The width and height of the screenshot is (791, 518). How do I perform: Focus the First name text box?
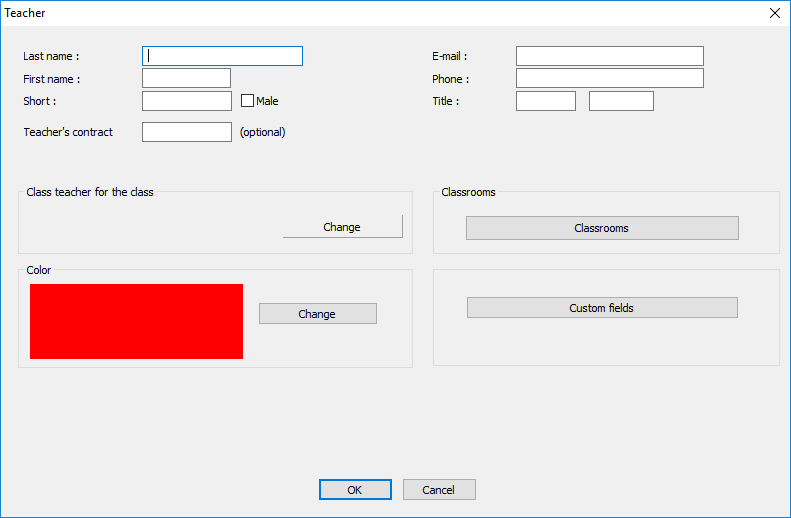[x=186, y=78]
